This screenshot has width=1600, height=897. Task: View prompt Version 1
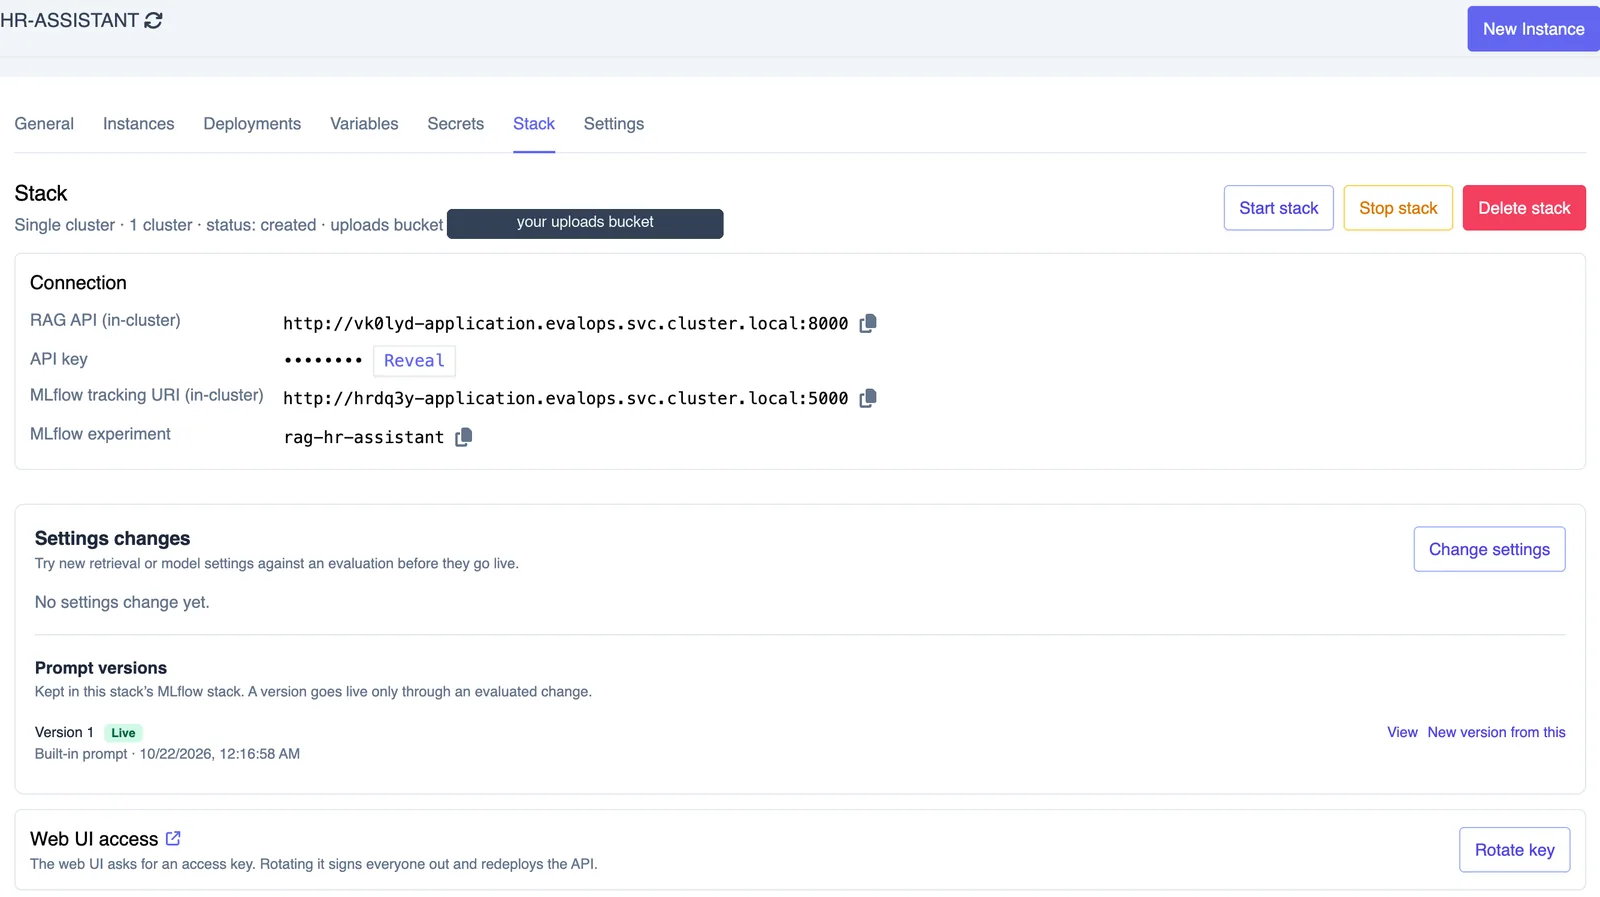click(1402, 732)
